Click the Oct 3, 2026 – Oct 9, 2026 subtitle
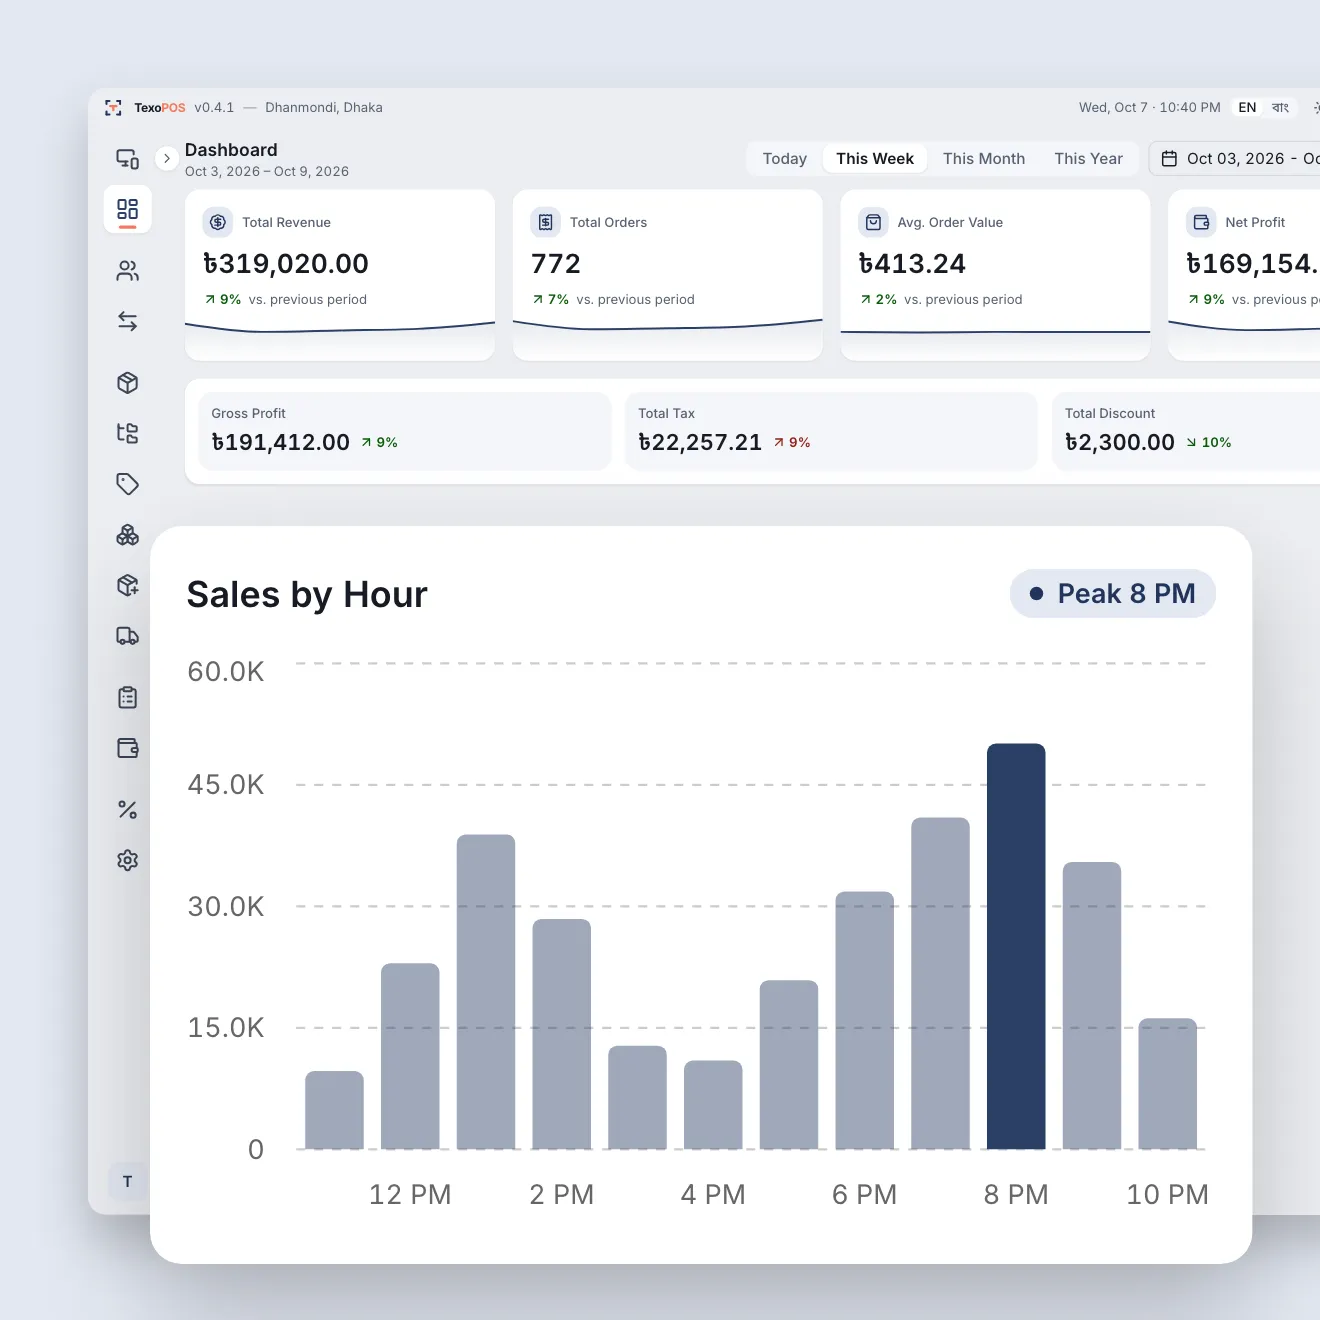The height and width of the screenshot is (1320, 1320). click(x=267, y=171)
